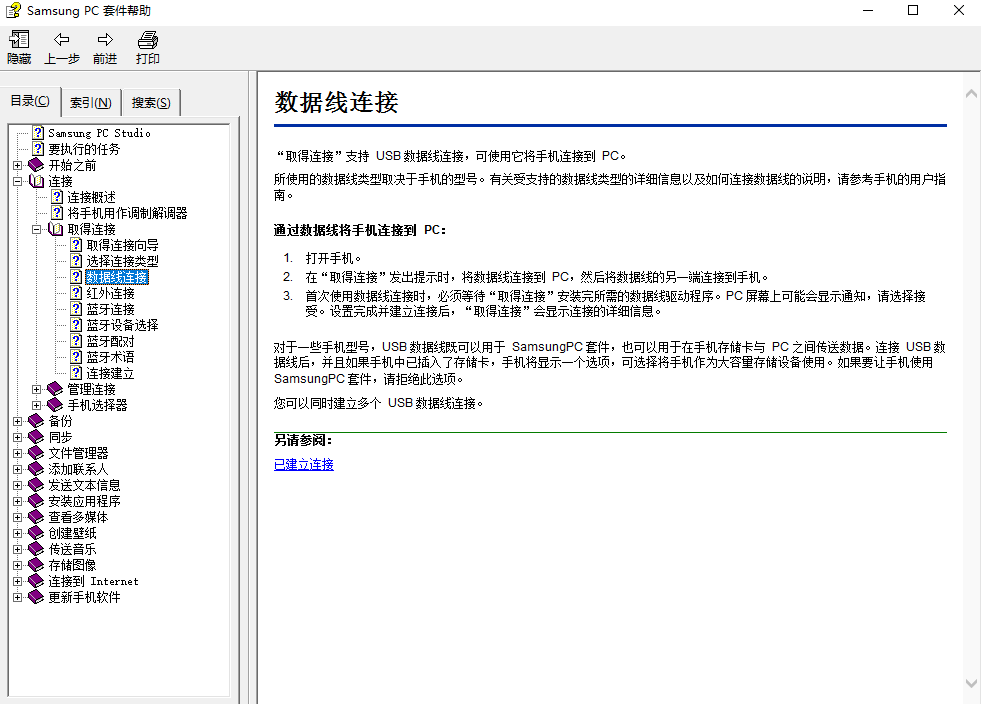Expand the 更新手机软件 tree node
Screen dimensions: 981x704
coord(18,597)
